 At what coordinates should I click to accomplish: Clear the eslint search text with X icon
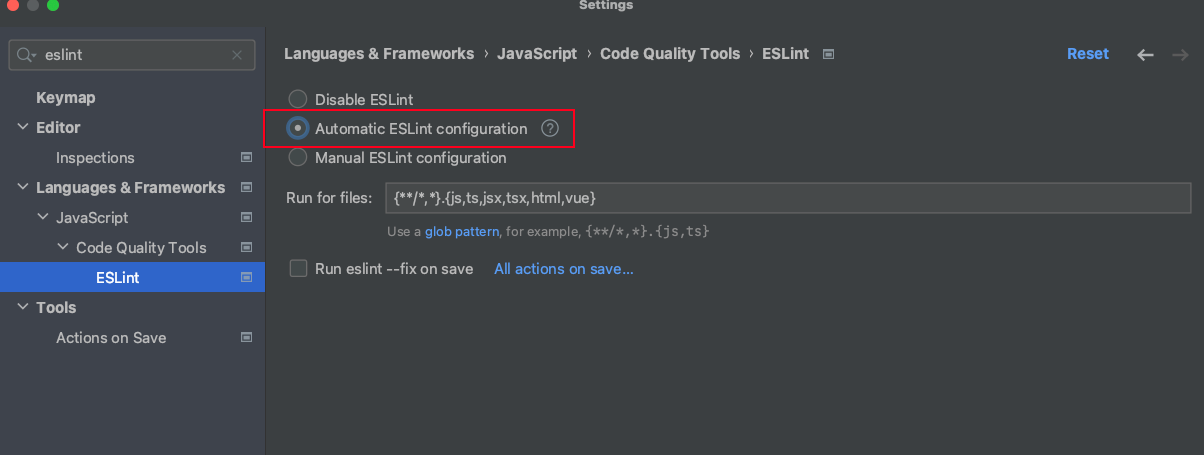[237, 55]
